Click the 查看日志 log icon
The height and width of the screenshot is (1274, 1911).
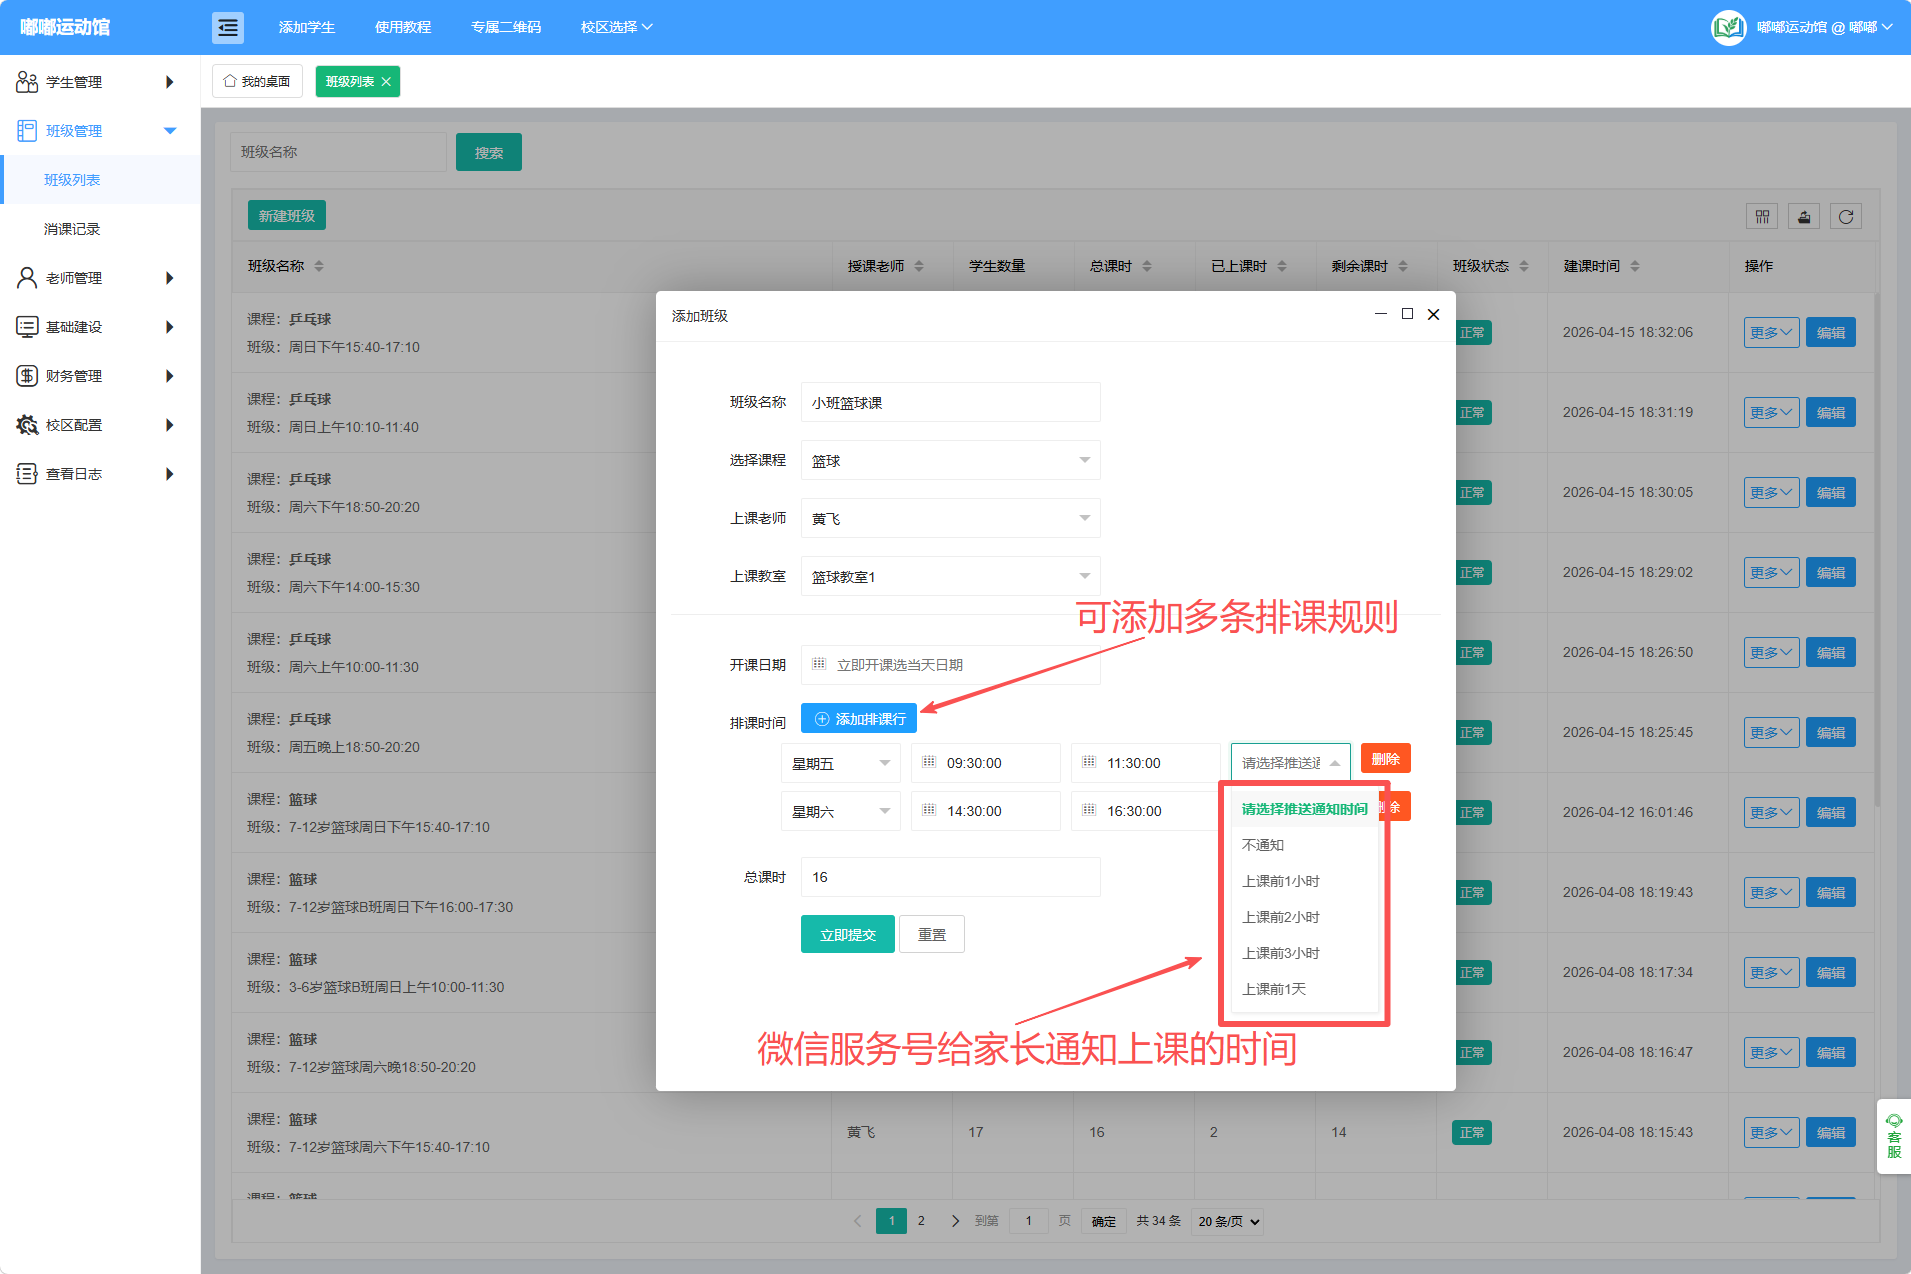(x=27, y=474)
